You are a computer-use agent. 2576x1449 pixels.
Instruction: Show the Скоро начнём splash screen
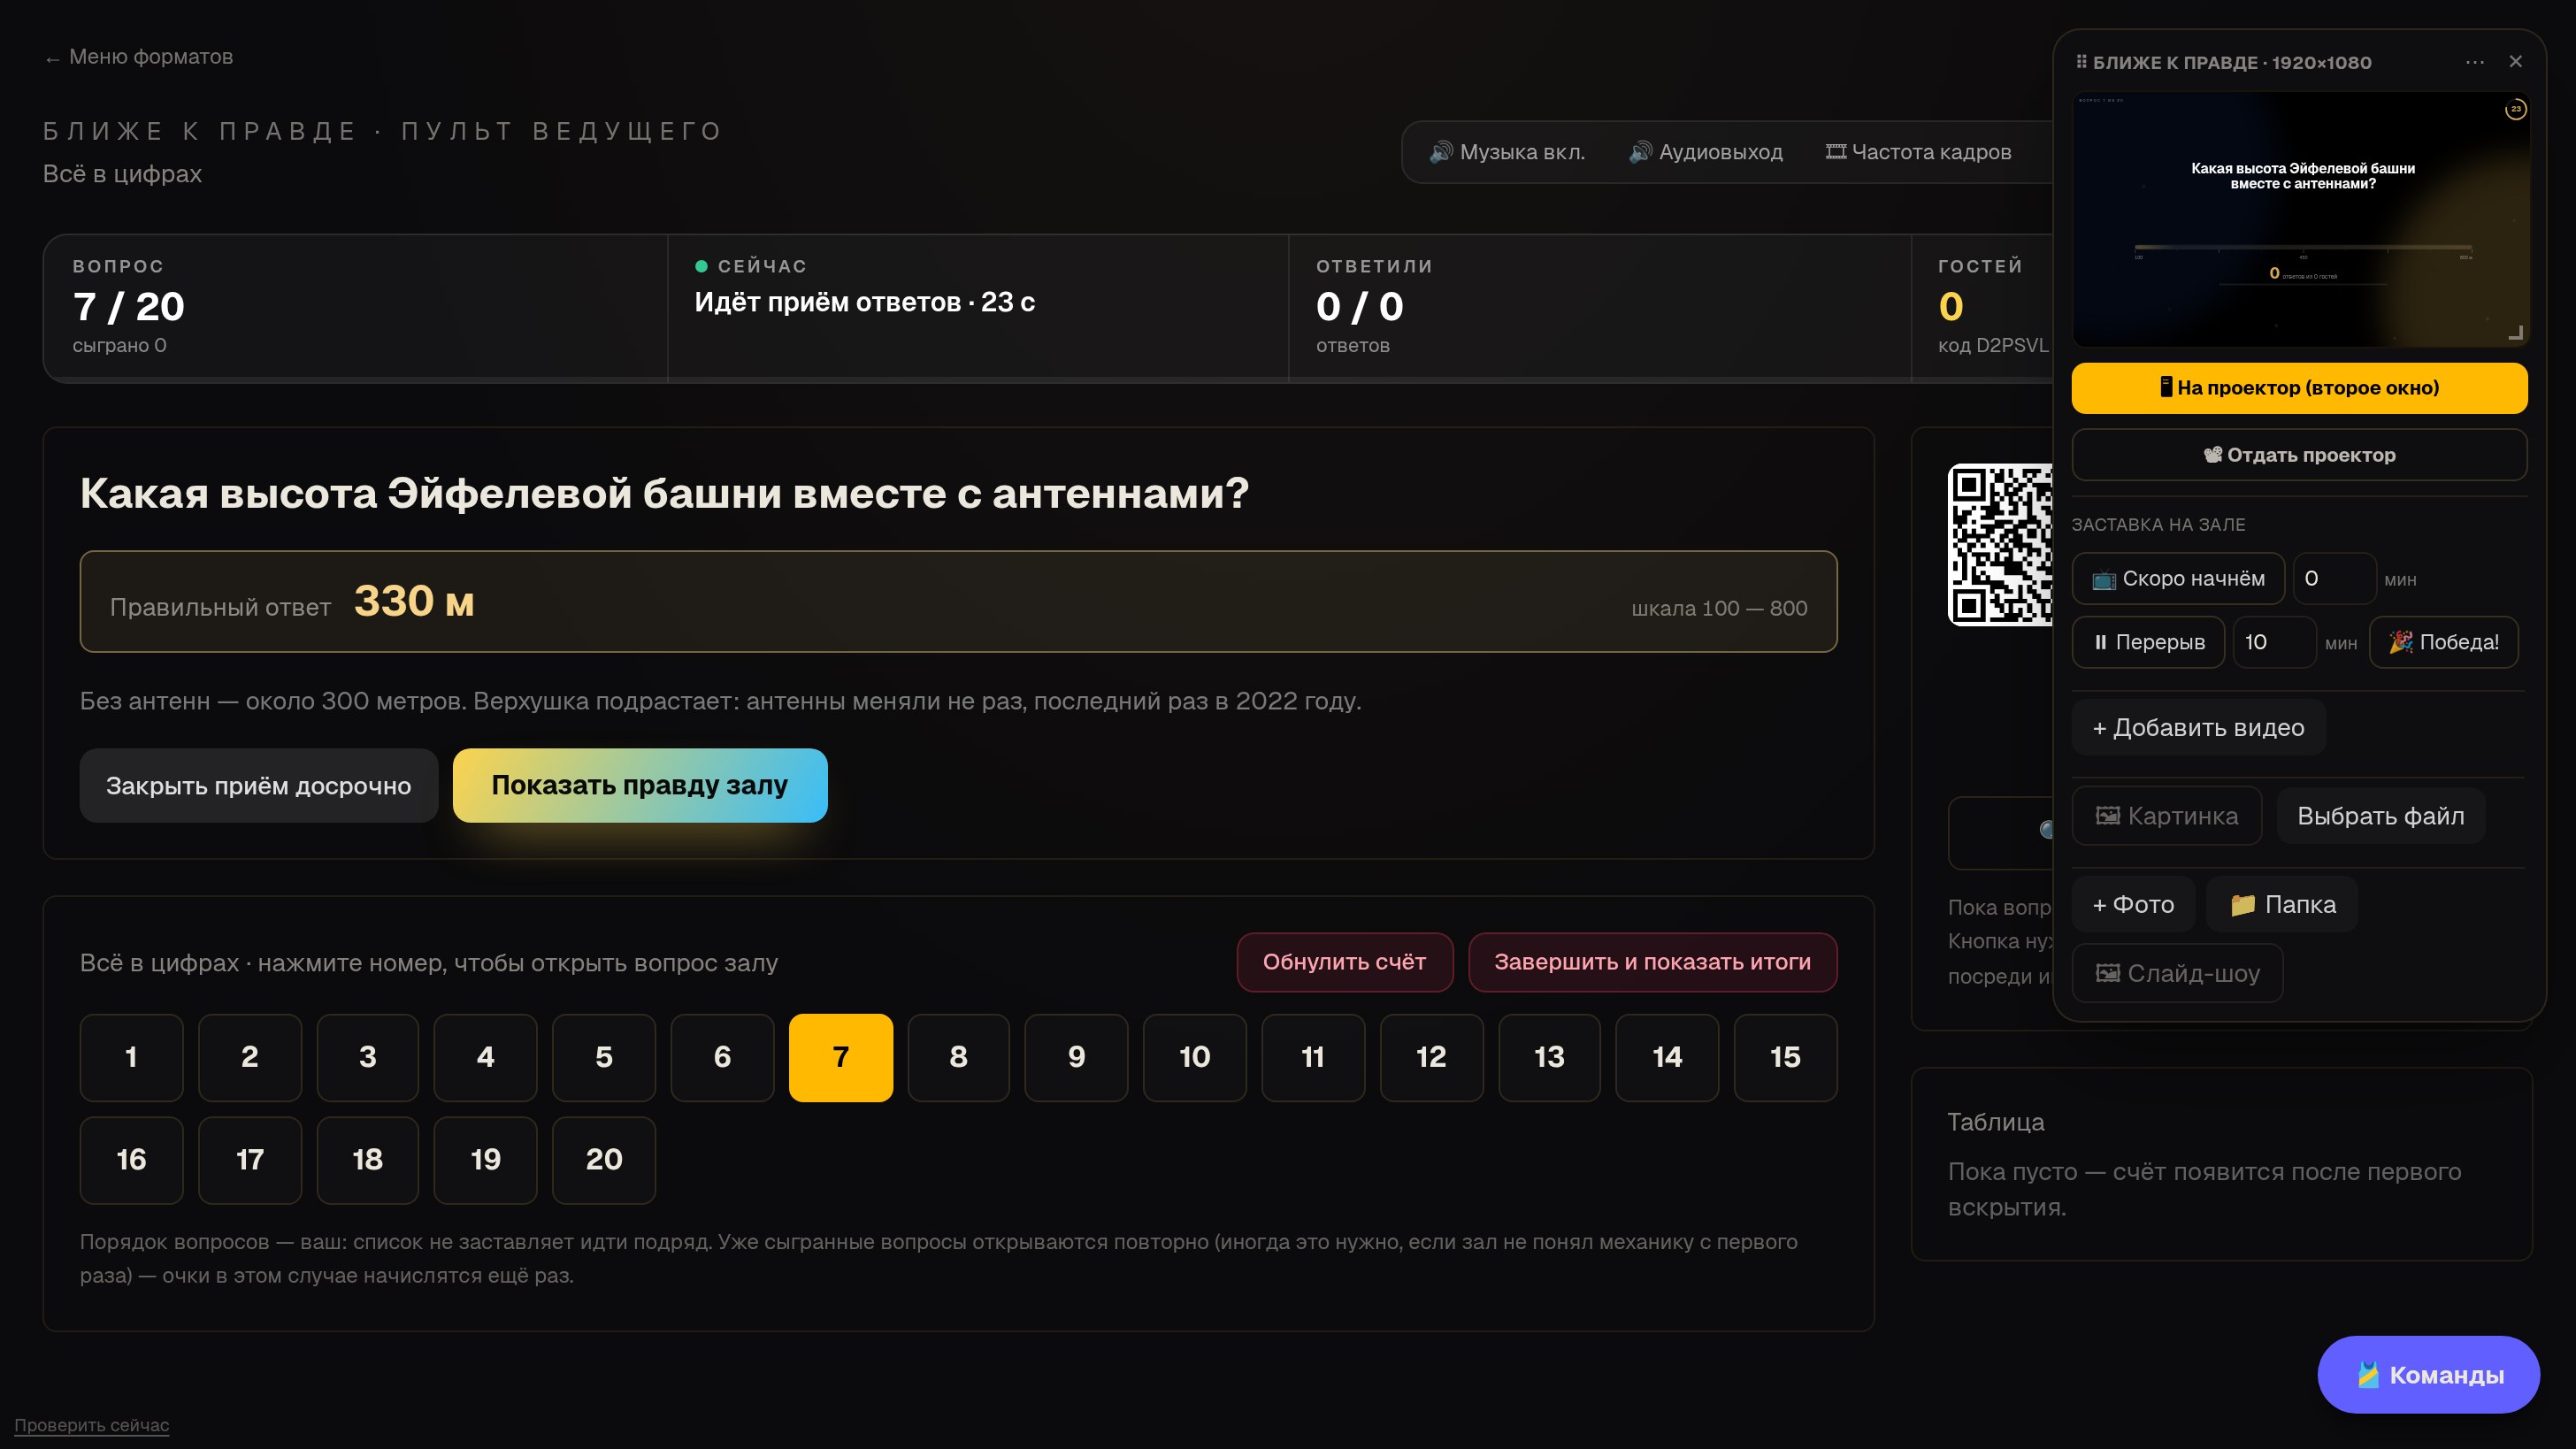point(2178,579)
